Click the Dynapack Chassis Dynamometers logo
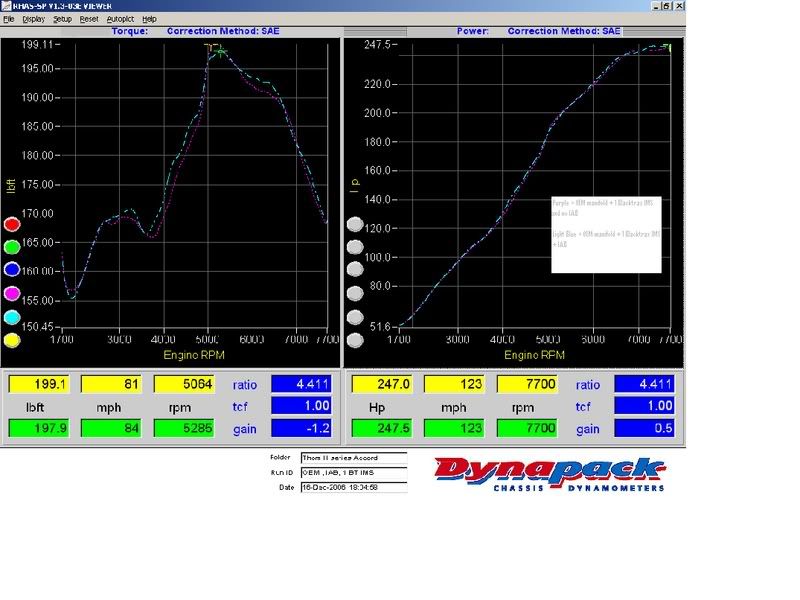 [x=549, y=474]
